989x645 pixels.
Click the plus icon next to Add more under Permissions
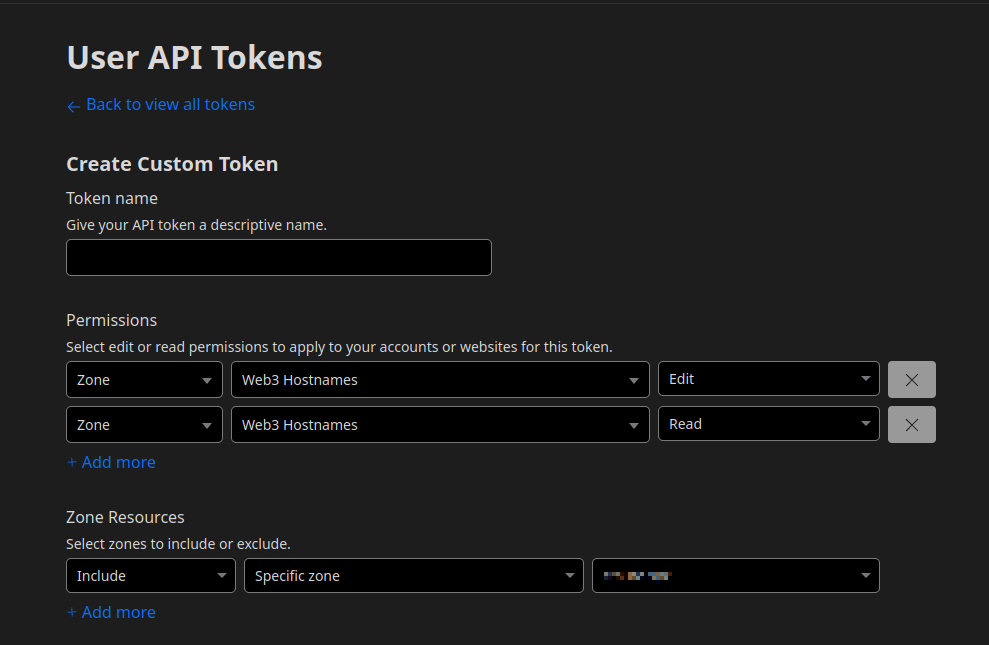71,462
